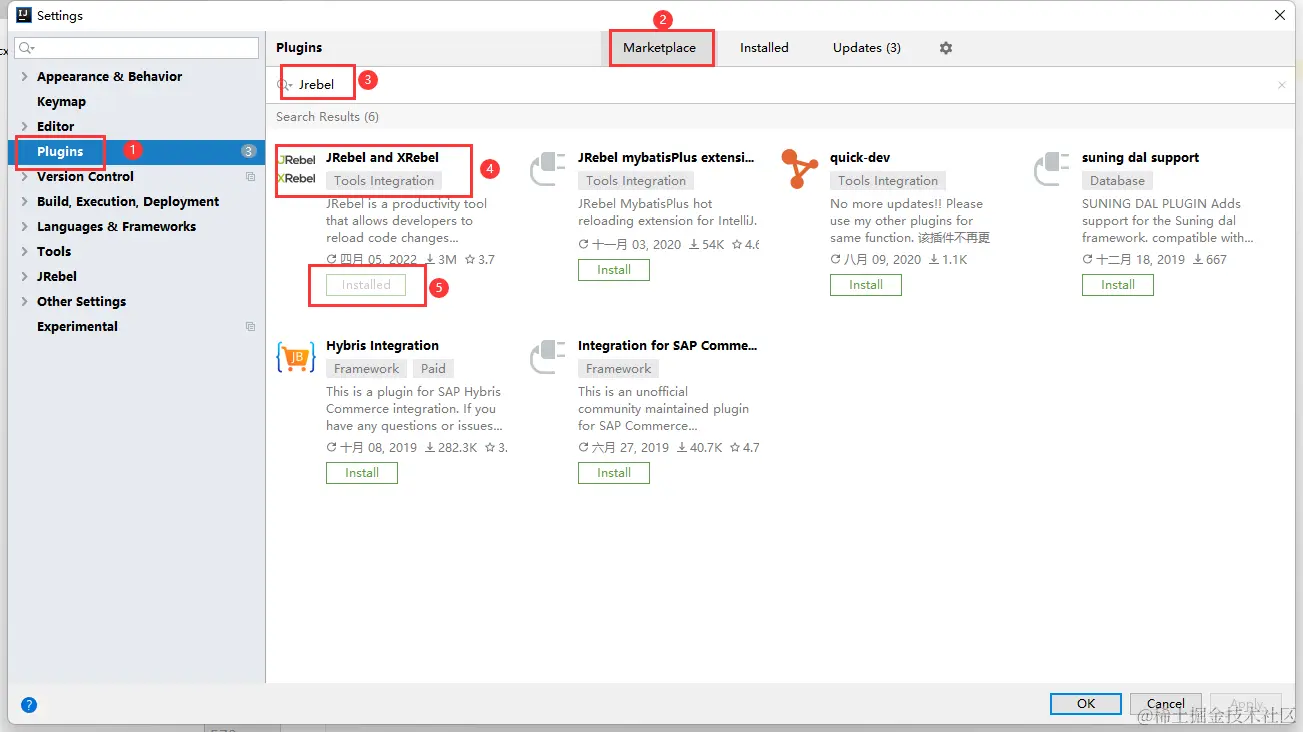The width and height of the screenshot is (1303, 732).
Task: Click the JRebel mybatisPlus plugin plug icon
Action: (x=548, y=169)
